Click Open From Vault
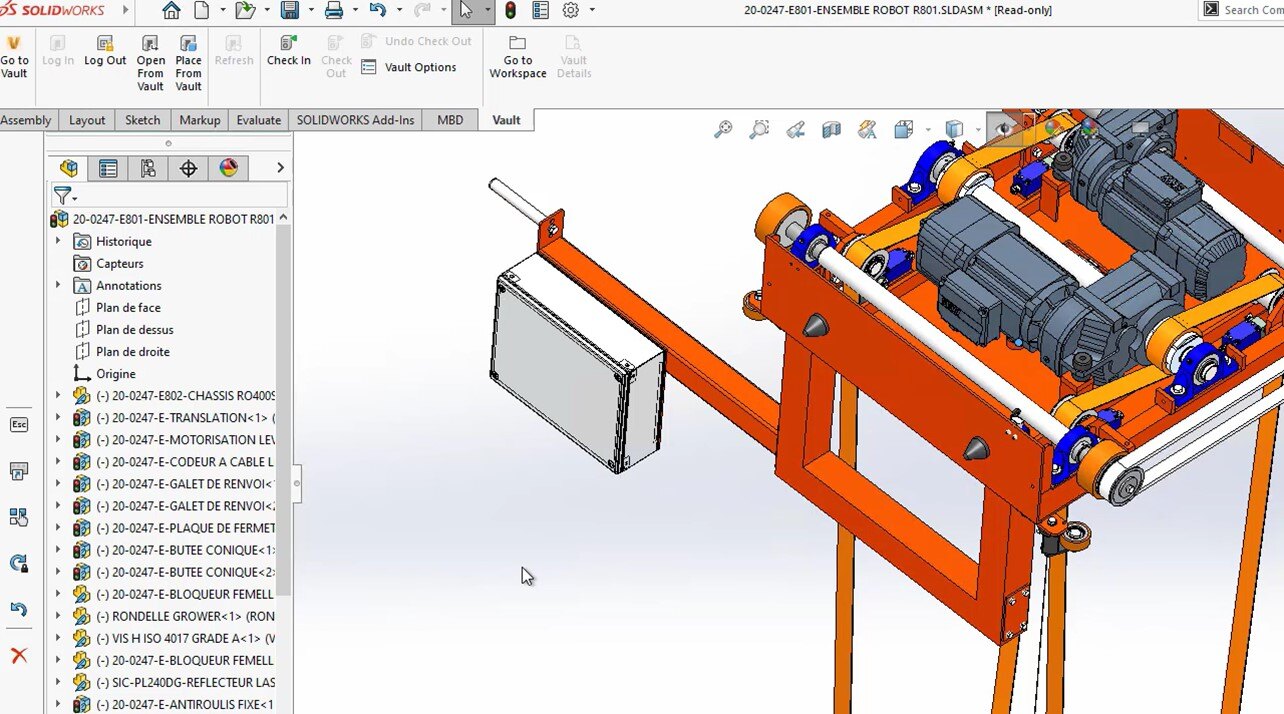Image resolution: width=1284 pixels, height=714 pixels. (x=151, y=64)
